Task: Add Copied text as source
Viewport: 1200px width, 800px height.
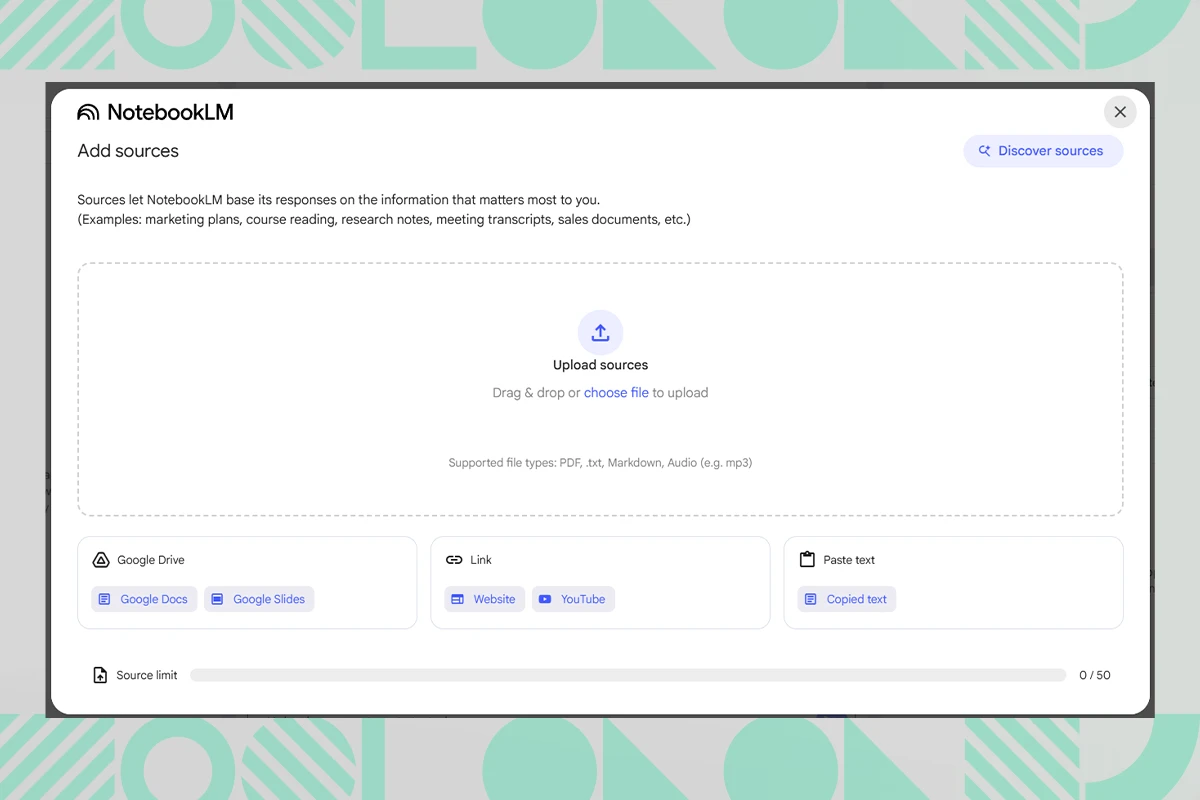Action: [847, 599]
